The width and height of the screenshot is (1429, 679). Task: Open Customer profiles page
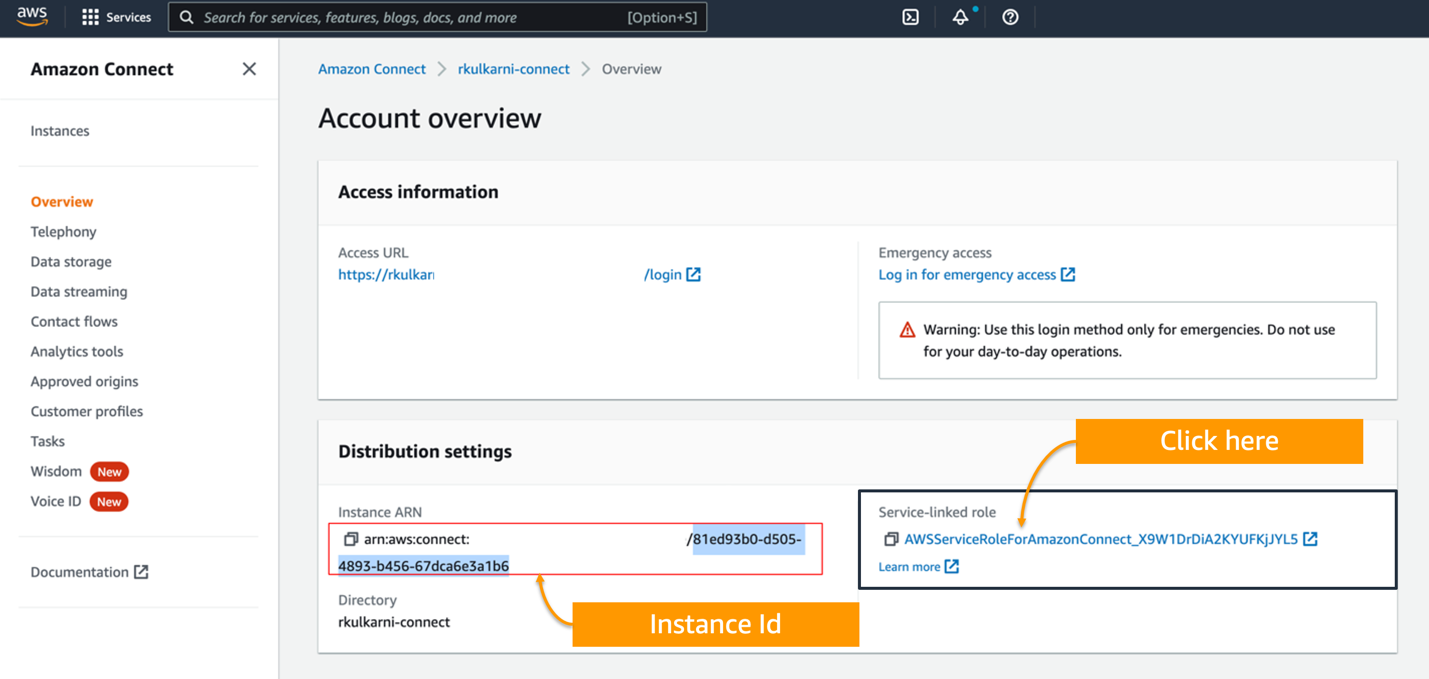click(x=87, y=411)
